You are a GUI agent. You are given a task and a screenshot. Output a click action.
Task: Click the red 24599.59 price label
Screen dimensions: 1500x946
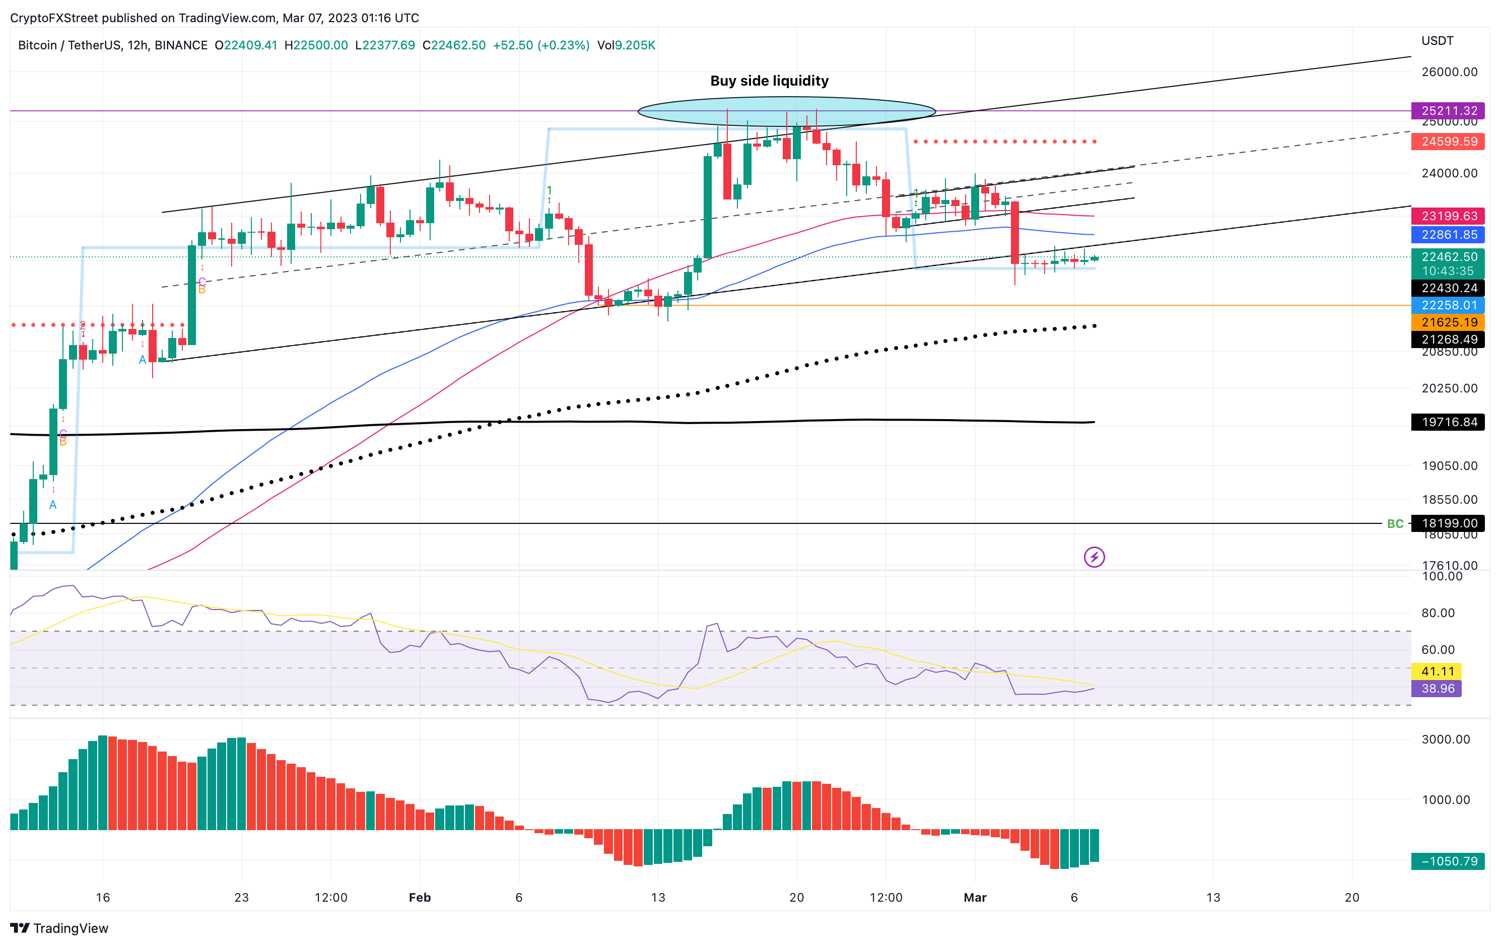(x=1448, y=141)
